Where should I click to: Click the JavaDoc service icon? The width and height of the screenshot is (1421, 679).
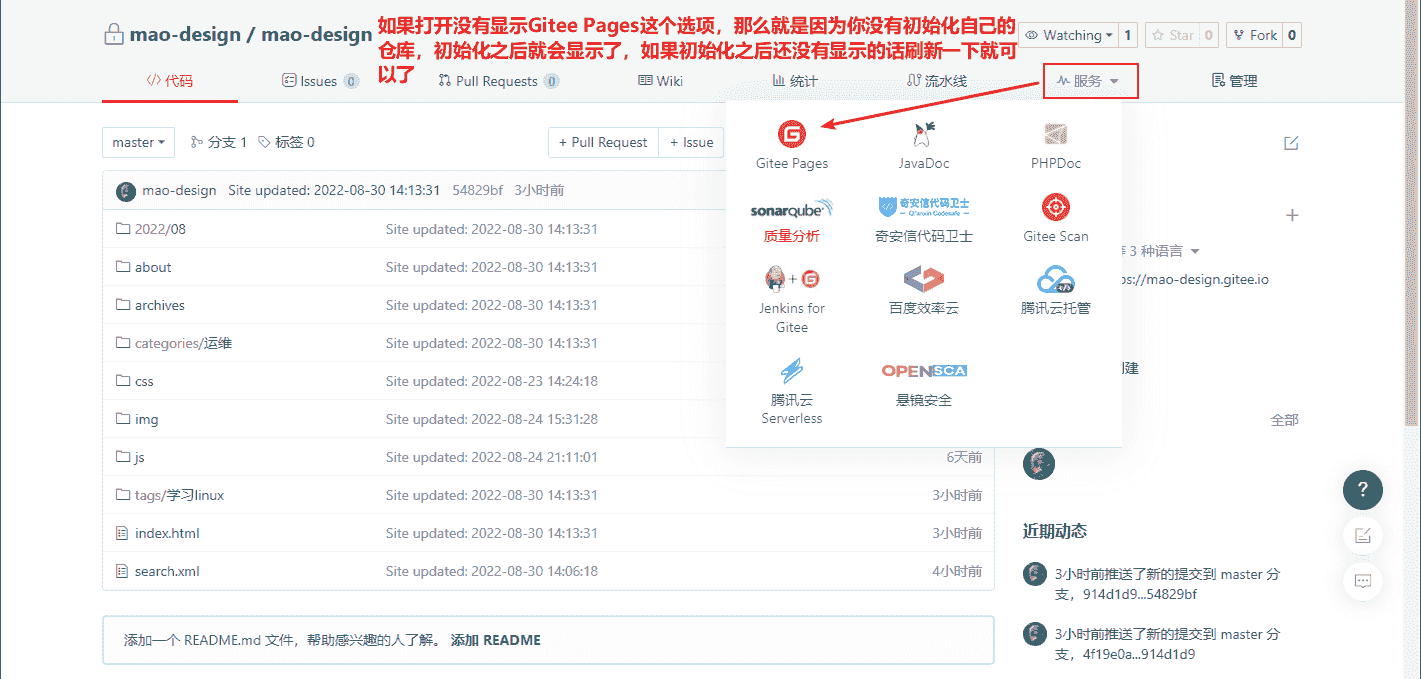(x=923, y=134)
